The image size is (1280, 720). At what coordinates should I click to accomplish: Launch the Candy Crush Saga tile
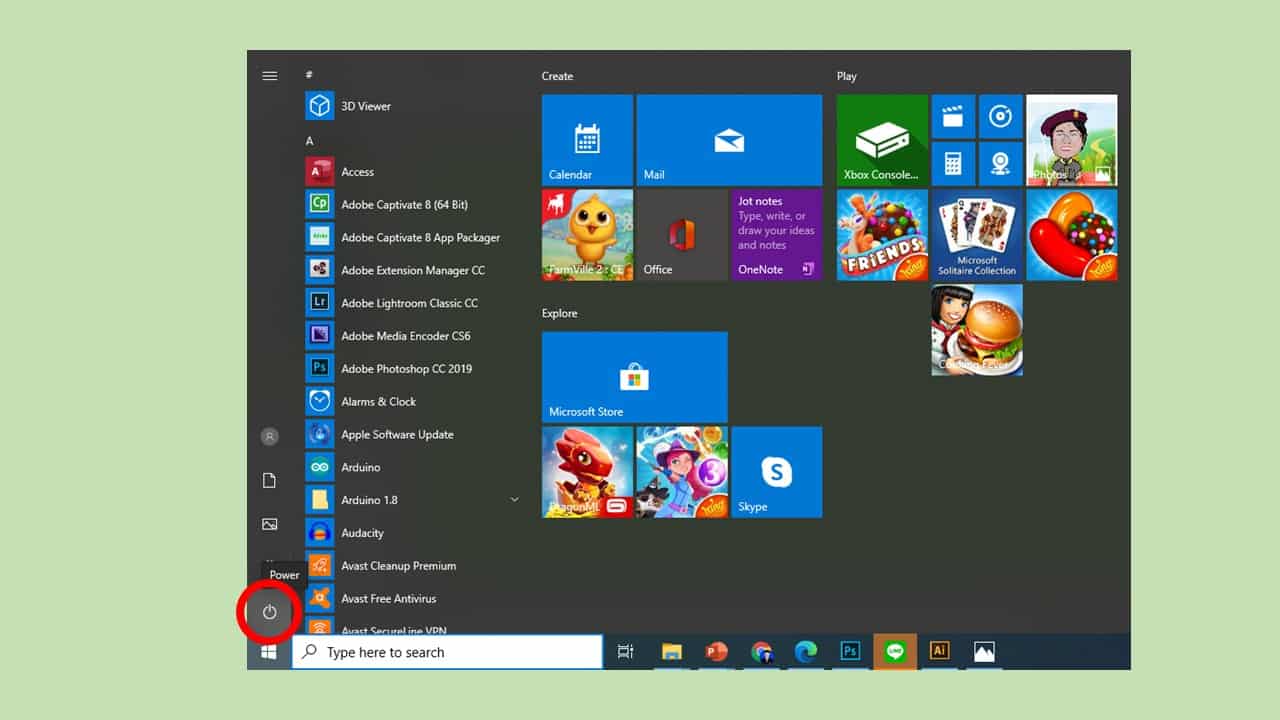[x=1072, y=235]
